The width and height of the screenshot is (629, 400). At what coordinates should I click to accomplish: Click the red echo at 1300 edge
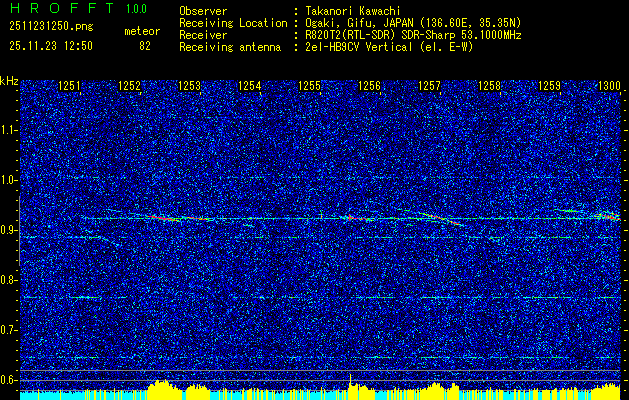coord(610,216)
